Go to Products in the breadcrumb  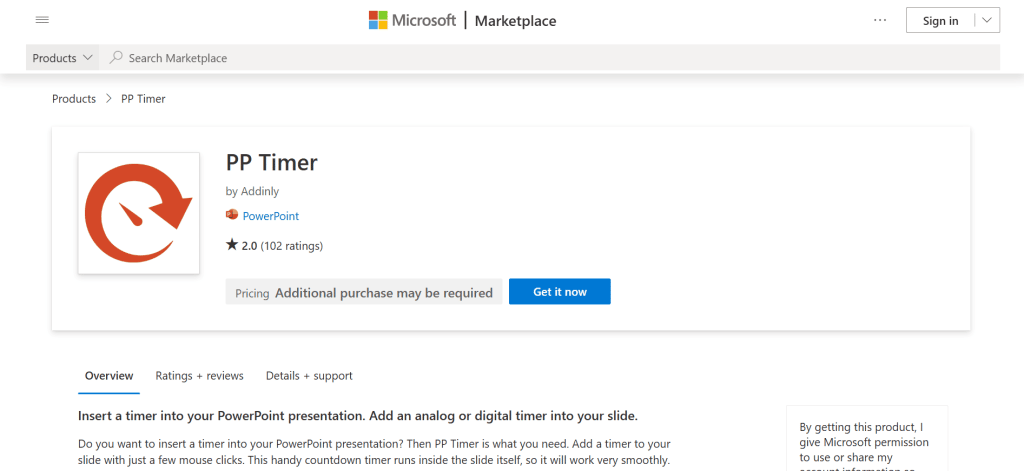74,99
